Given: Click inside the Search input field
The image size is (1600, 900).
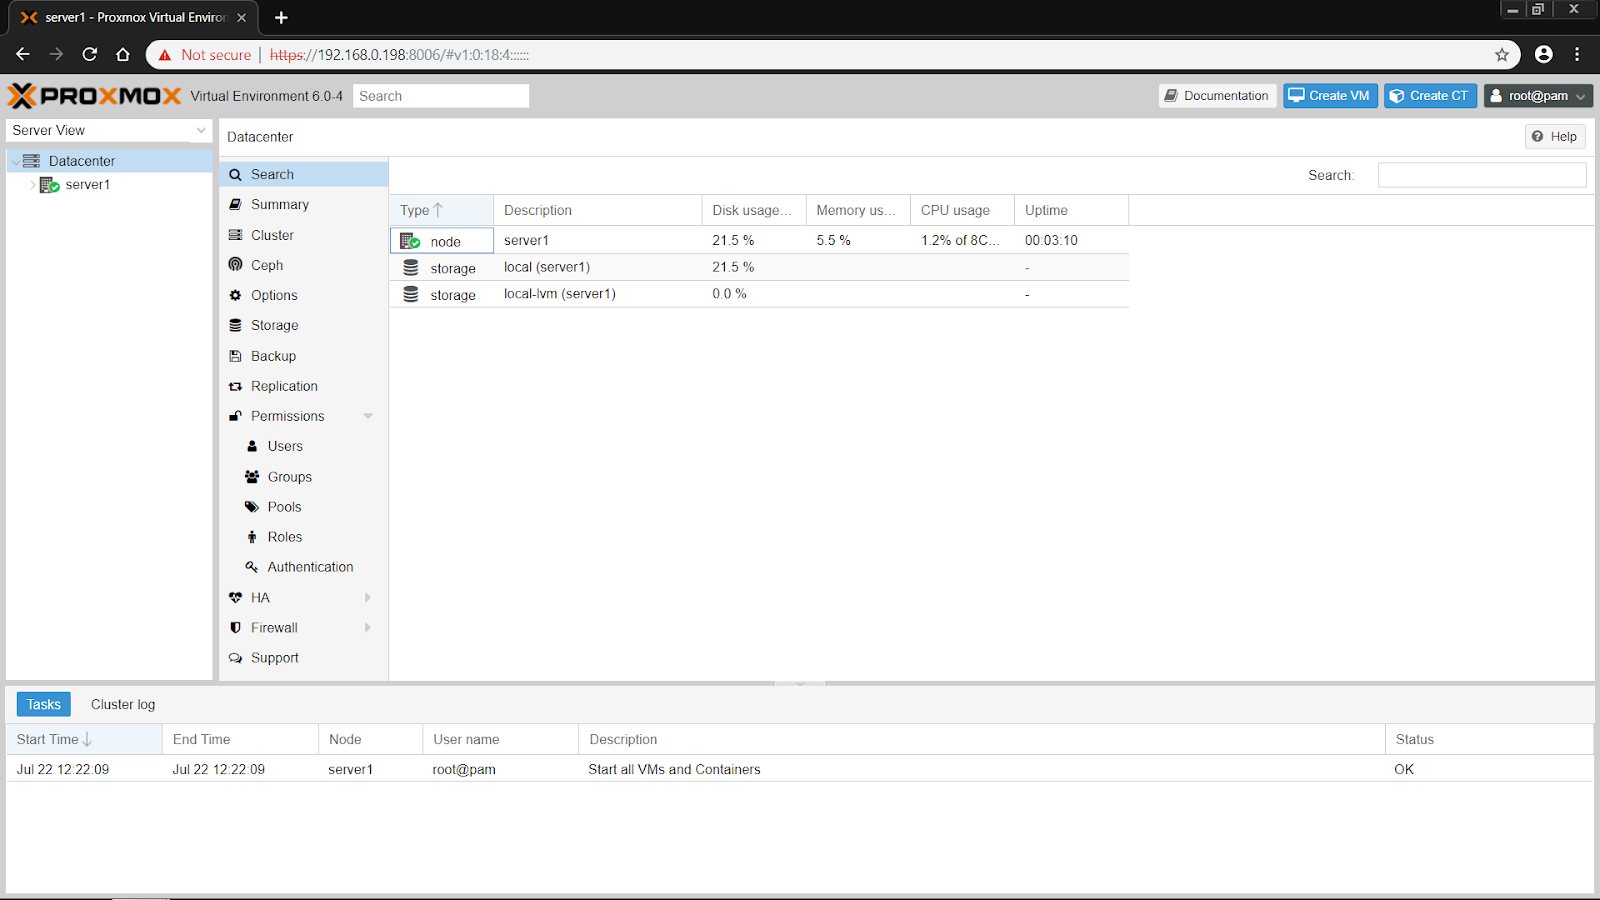Looking at the screenshot, I should click(440, 95).
